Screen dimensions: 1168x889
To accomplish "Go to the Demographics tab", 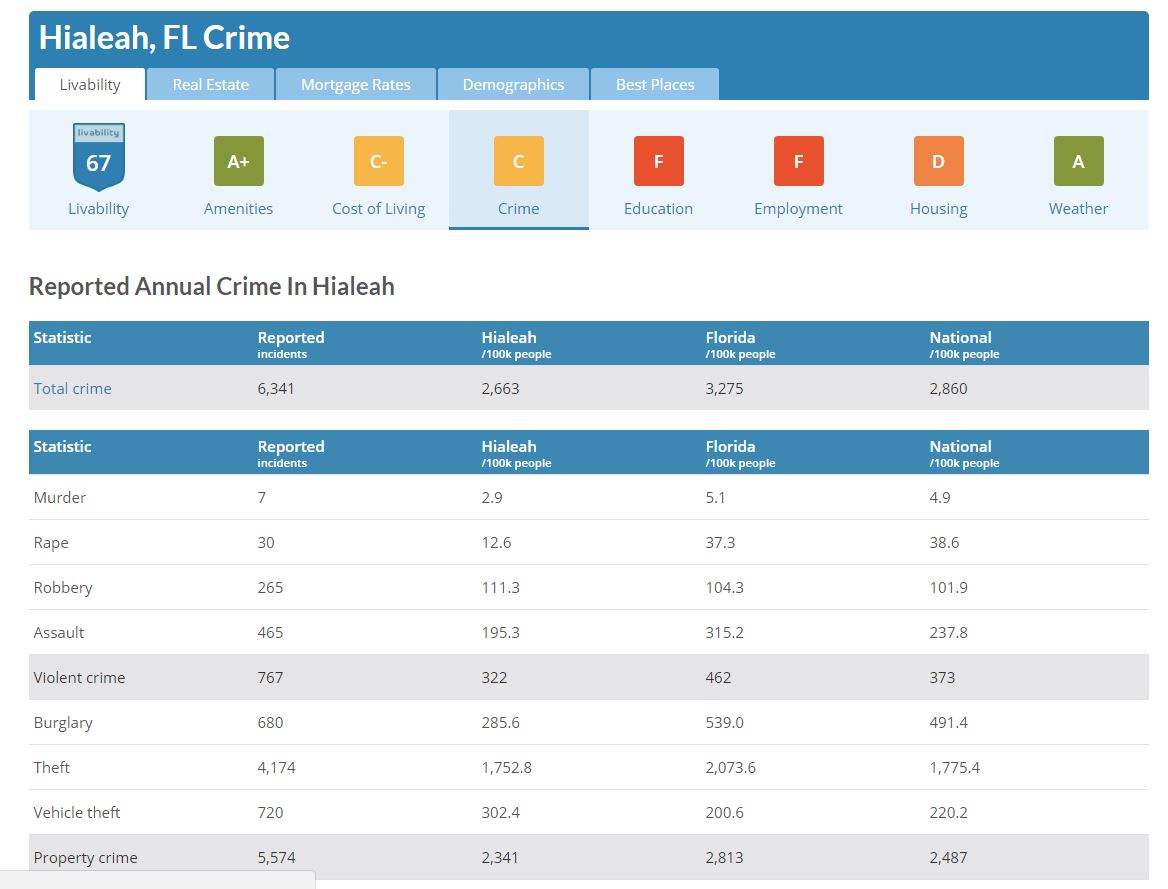I will (x=513, y=85).
